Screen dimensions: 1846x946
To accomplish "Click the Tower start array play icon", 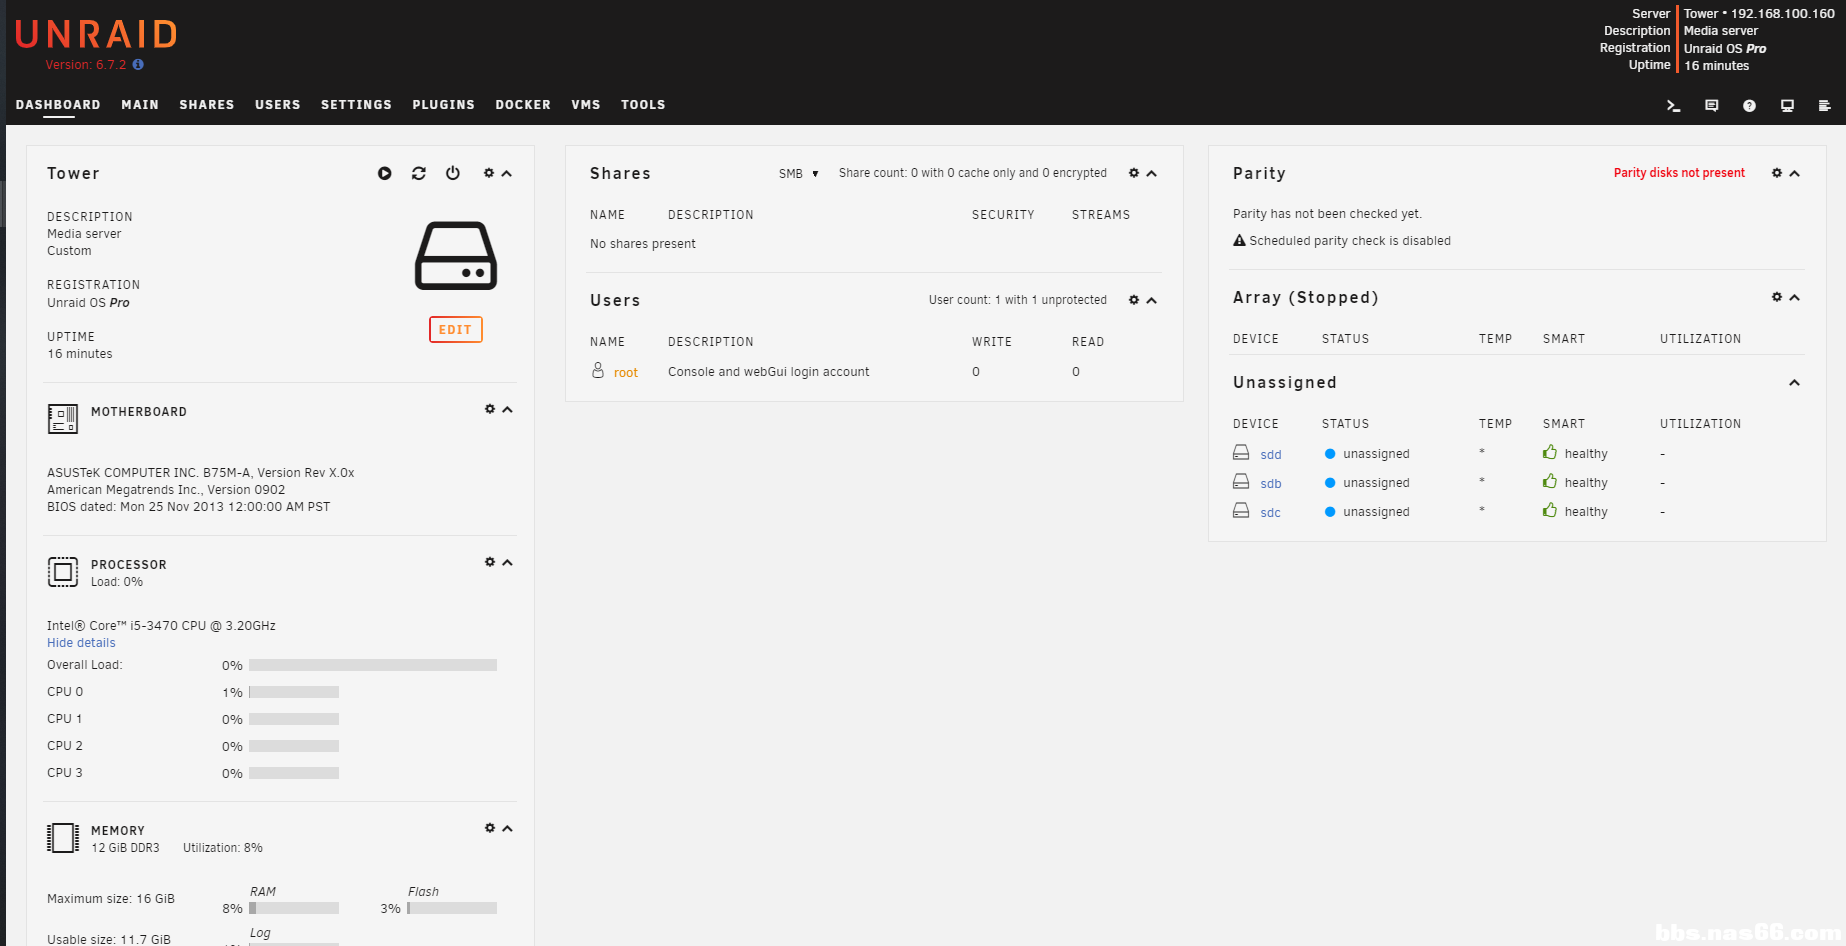I will 385,174.
